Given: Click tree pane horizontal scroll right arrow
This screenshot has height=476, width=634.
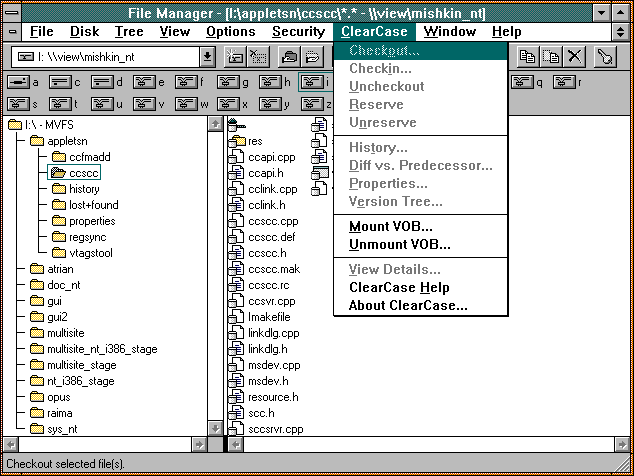Looking at the screenshot, I should (199, 445).
